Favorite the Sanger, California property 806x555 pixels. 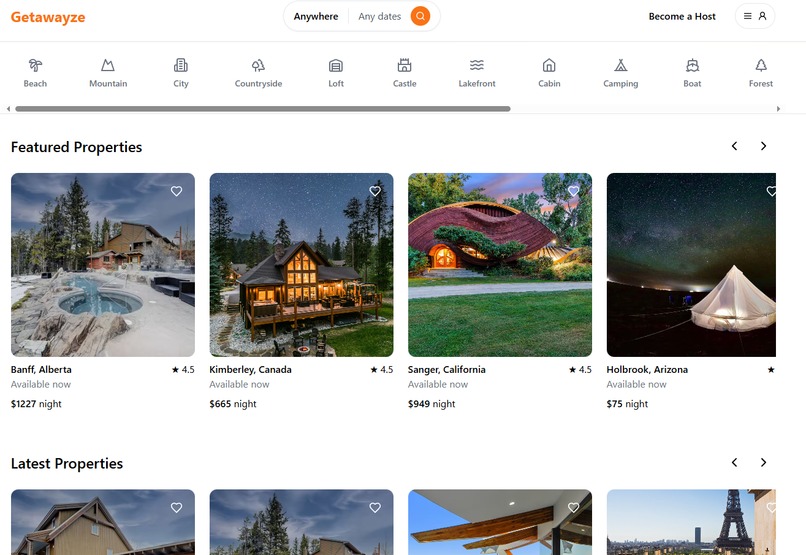(x=573, y=191)
